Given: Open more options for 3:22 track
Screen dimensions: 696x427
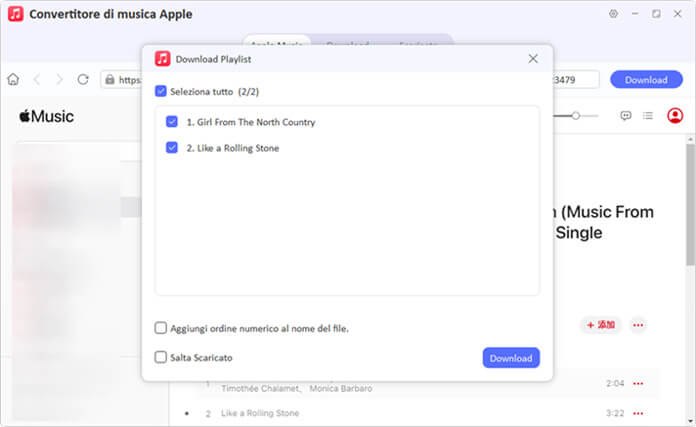Looking at the screenshot, I should click(638, 413).
